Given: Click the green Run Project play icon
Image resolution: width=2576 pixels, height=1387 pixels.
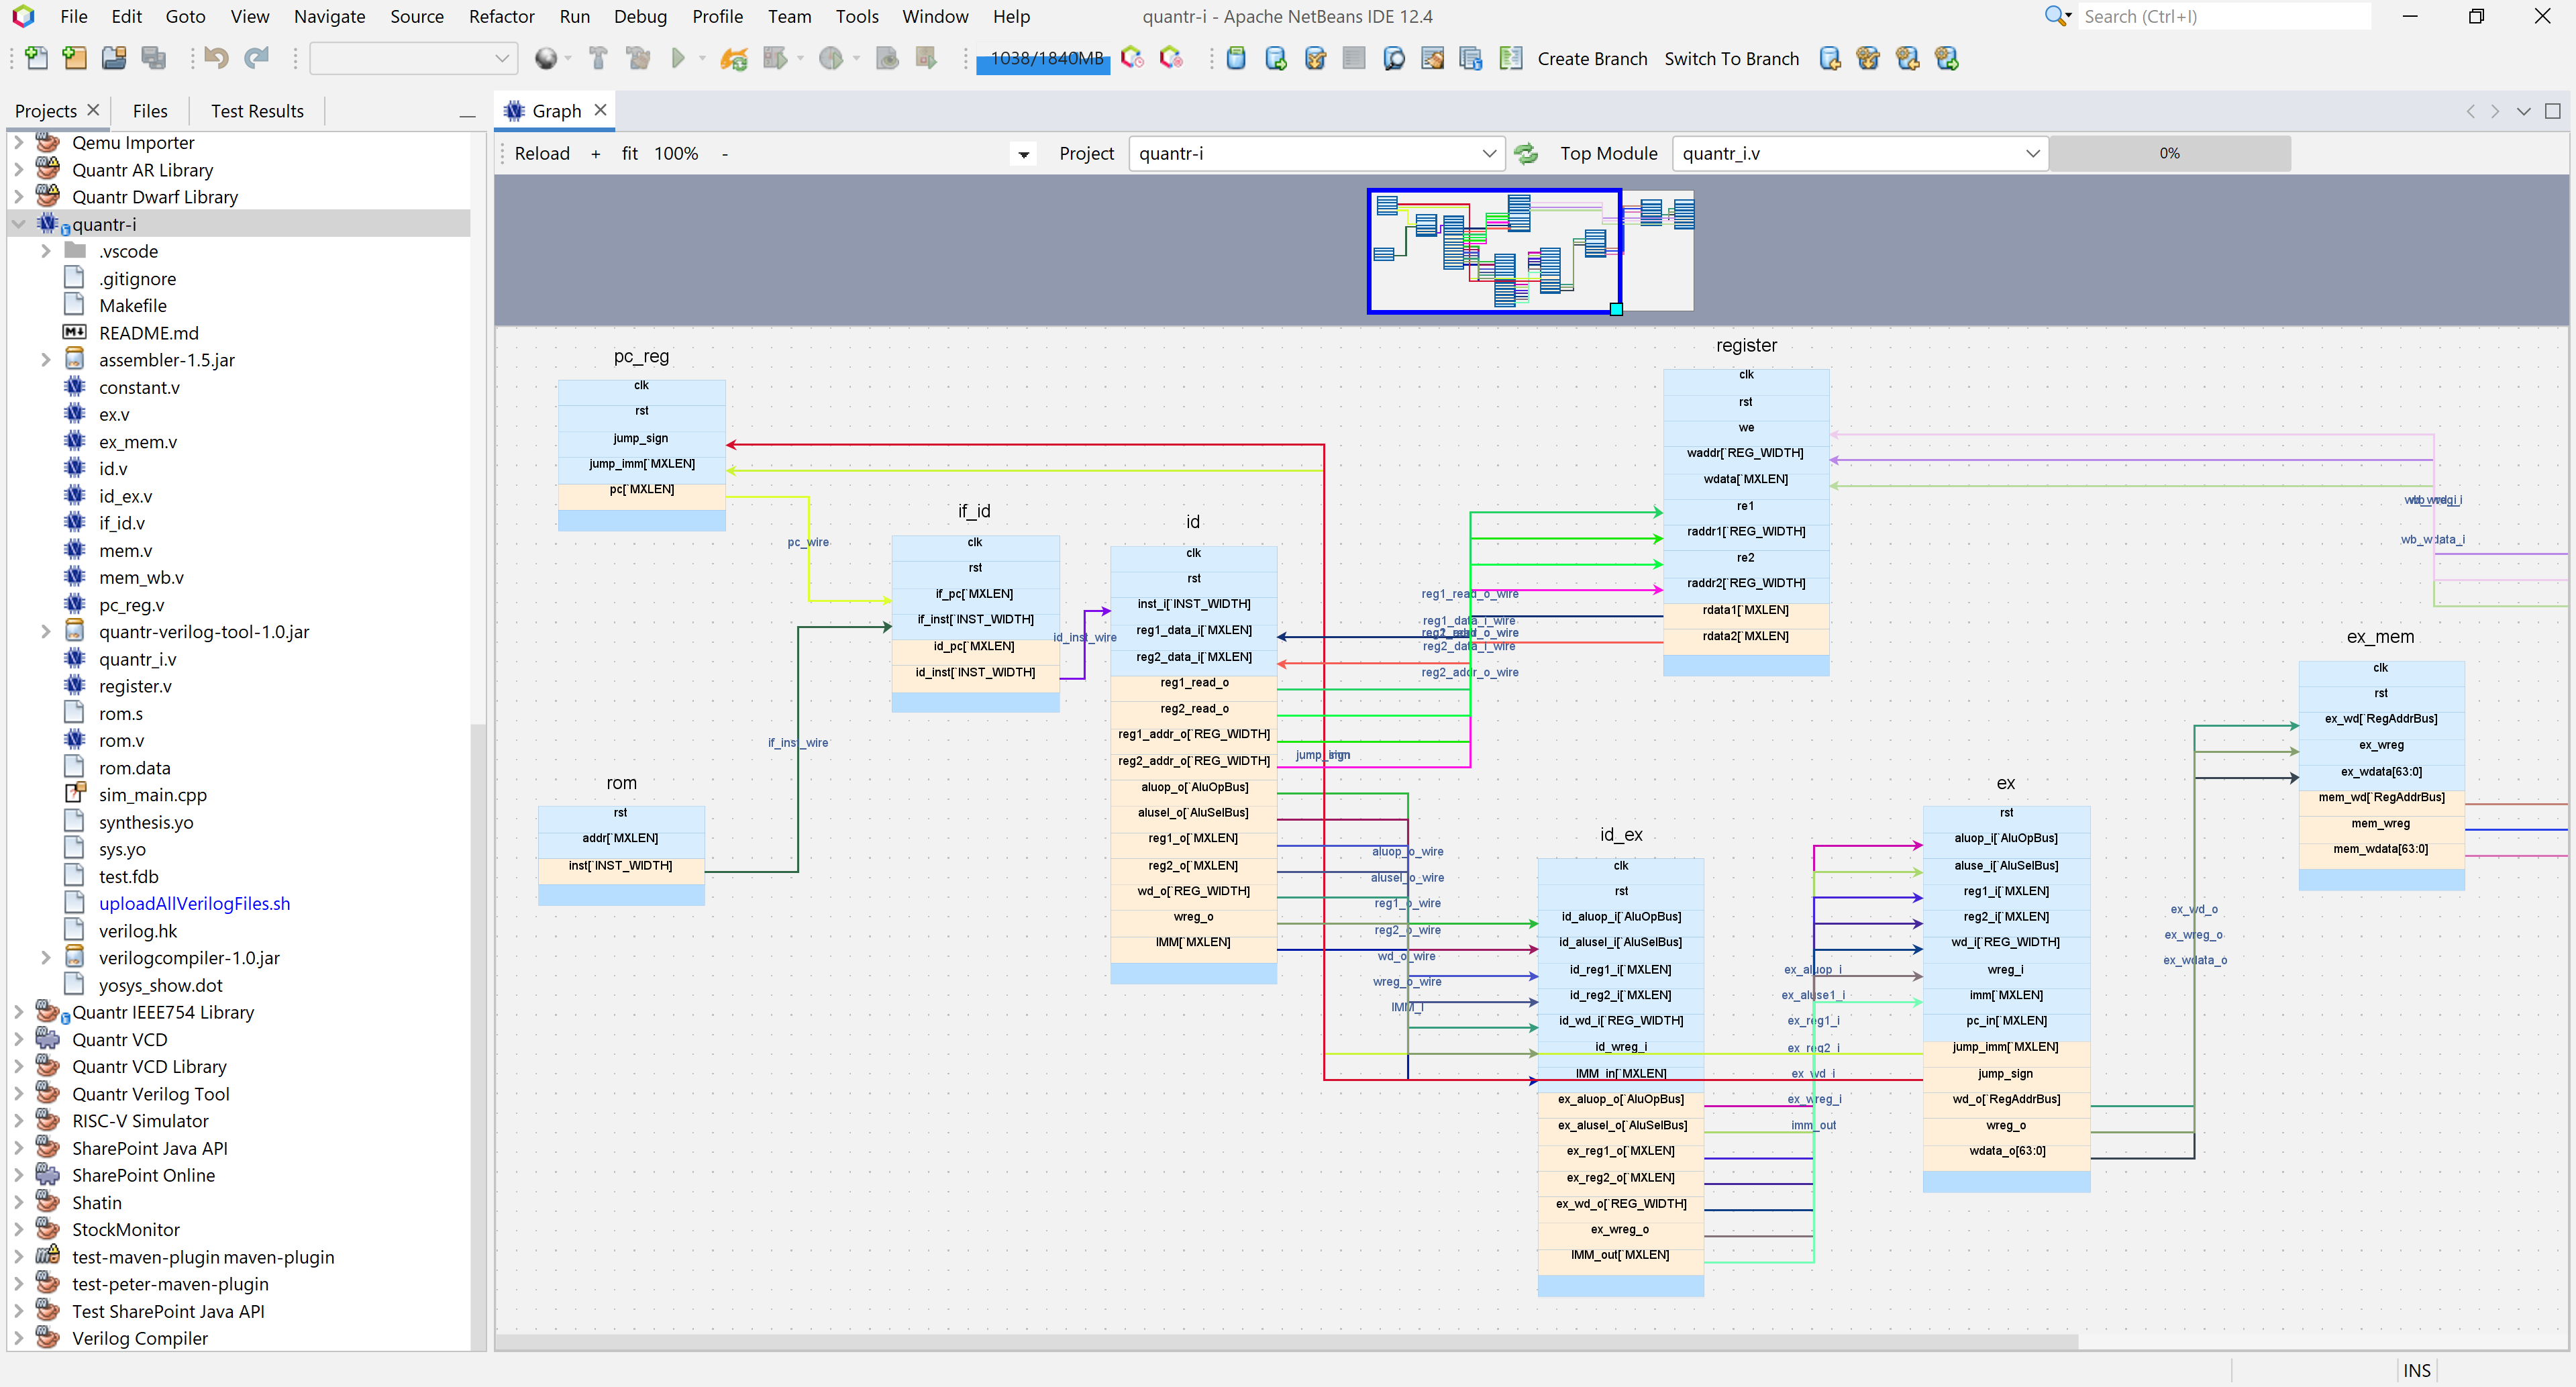Looking at the screenshot, I should pyautogui.click(x=678, y=58).
